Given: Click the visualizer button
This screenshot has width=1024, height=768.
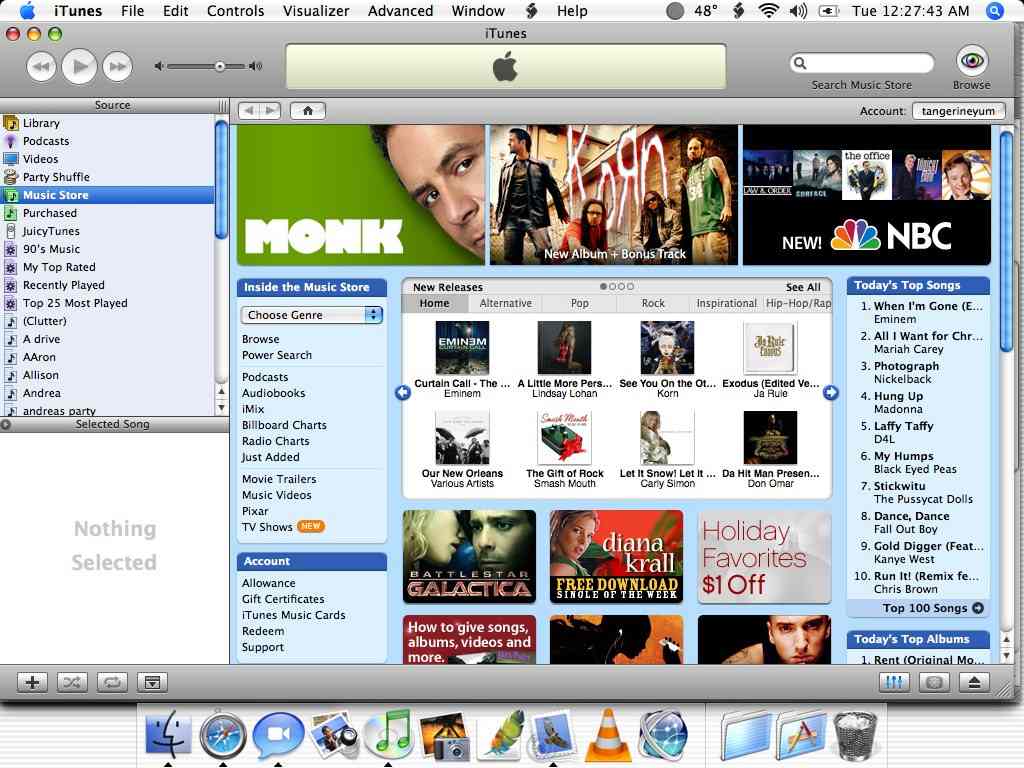Looking at the screenshot, I should (934, 682).
